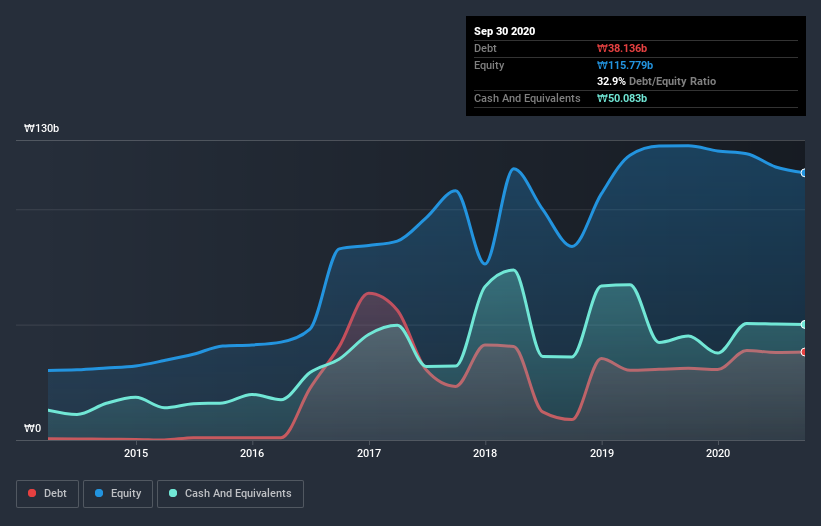Click the 2016 x-axis label
The image size is (821, 526).
click(252, 453)
